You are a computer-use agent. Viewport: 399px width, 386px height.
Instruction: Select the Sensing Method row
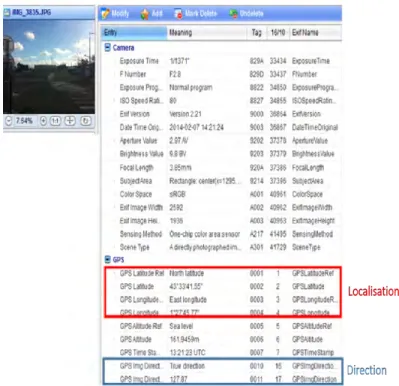[x=222, y=234]
